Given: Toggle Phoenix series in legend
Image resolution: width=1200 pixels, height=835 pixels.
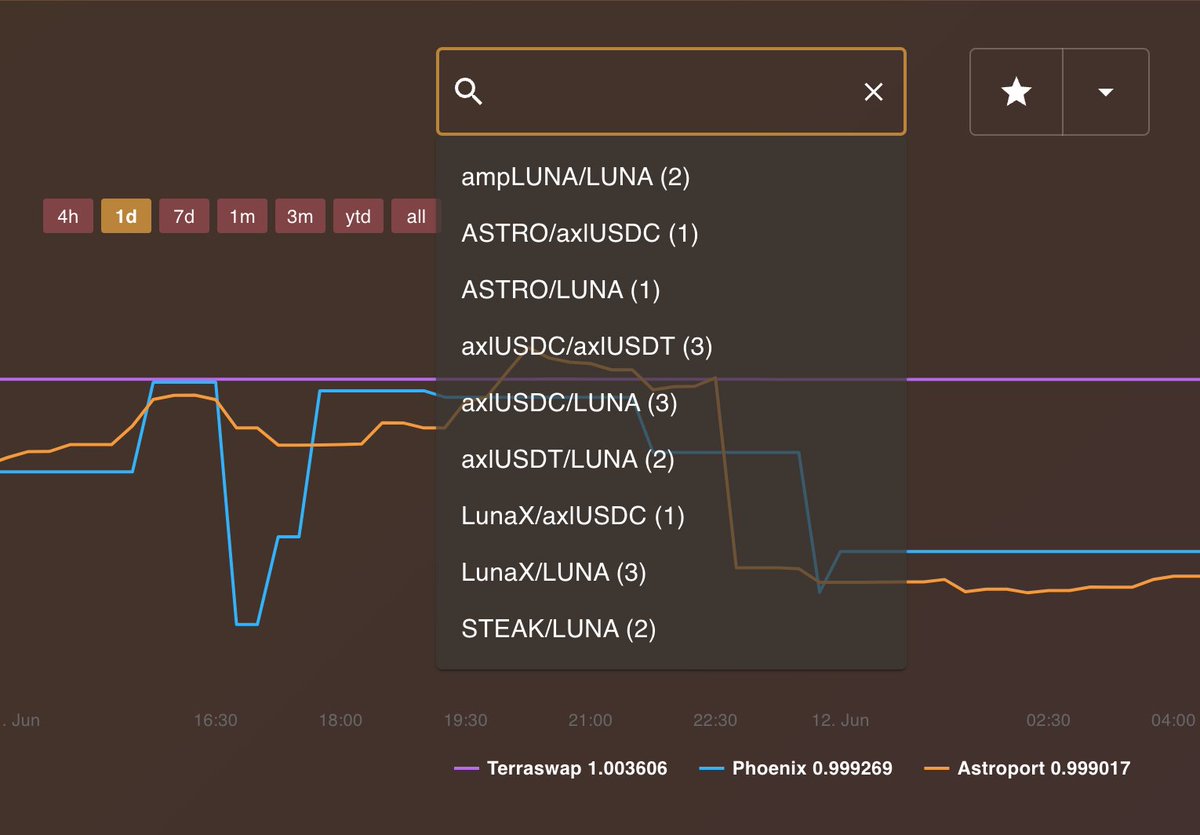Looking at the screenshot, I should 796,768.
